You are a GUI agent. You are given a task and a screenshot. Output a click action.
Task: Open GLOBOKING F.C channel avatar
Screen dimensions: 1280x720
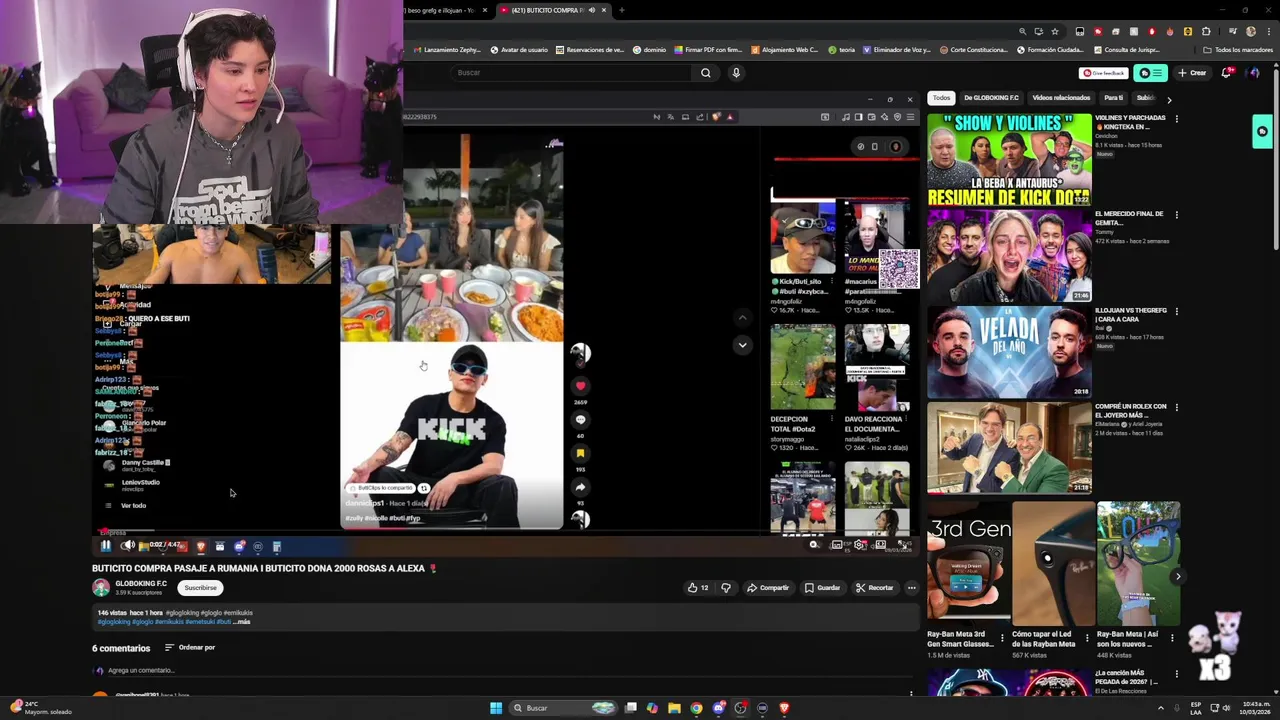101,588
